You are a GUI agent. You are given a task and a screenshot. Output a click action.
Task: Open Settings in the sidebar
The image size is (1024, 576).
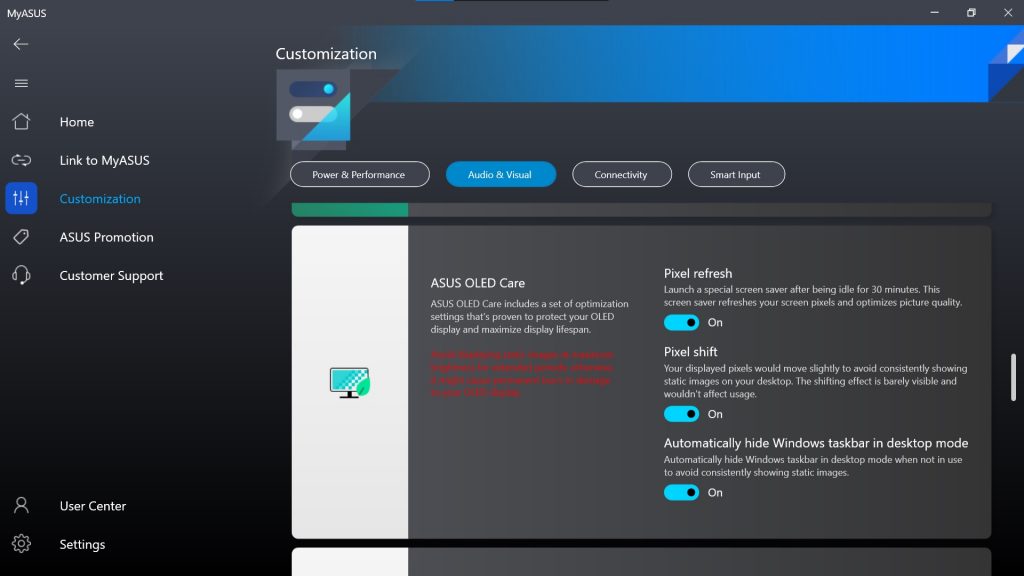point(82,544)
